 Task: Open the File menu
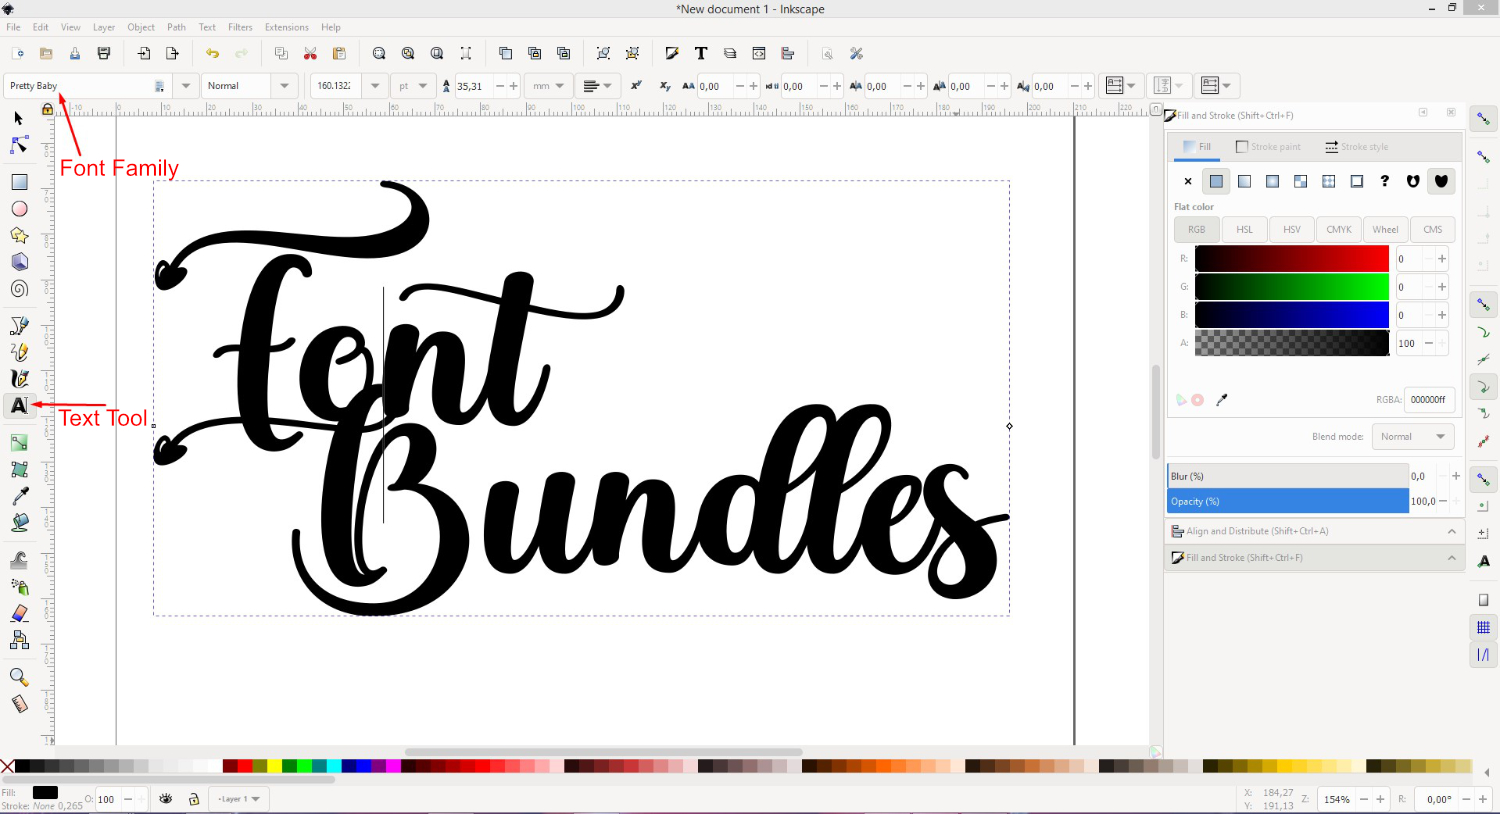tap(13, 27)
